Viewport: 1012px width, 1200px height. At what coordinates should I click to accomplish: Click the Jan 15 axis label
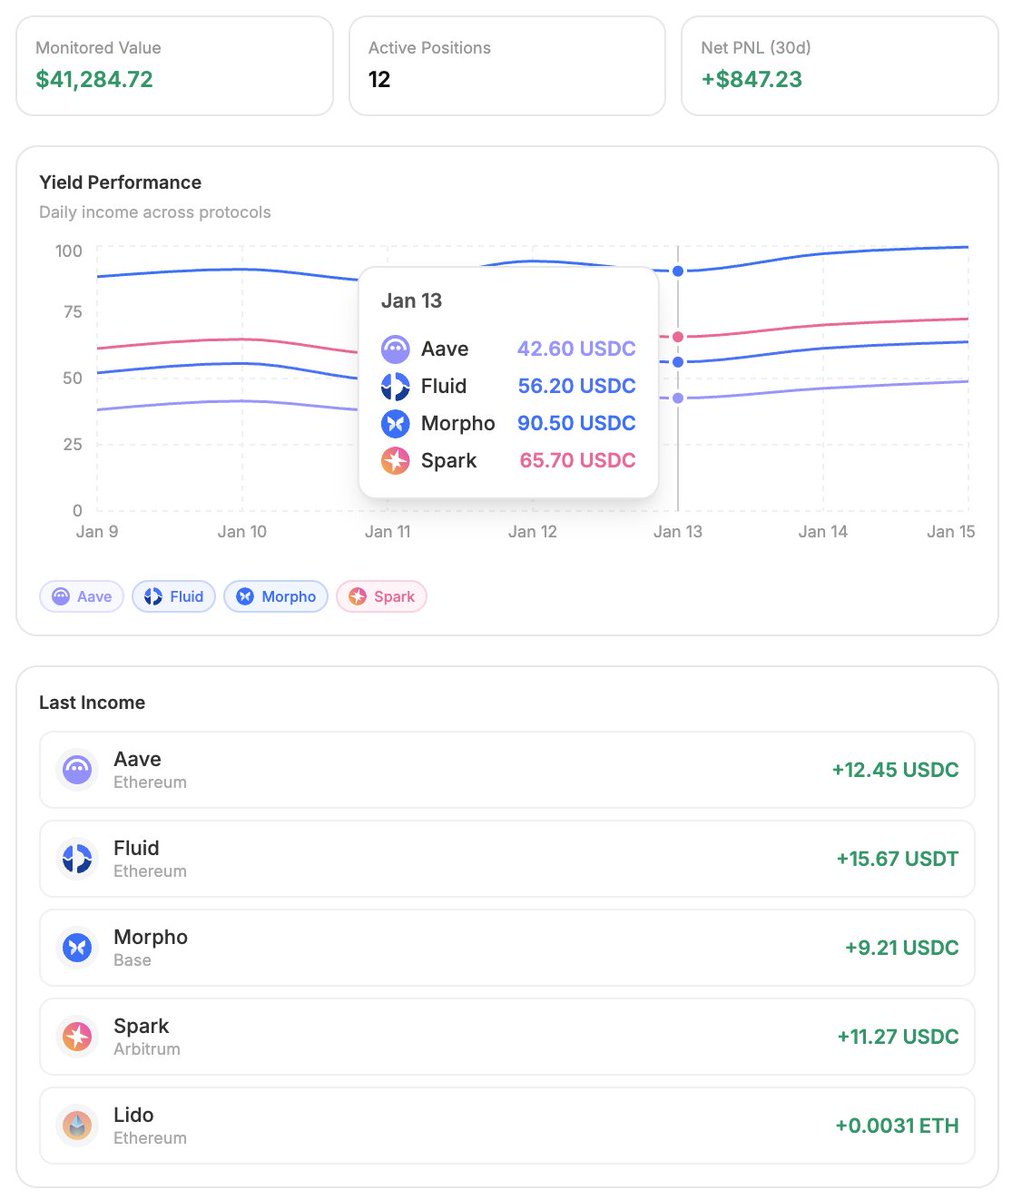click(951, 532)
